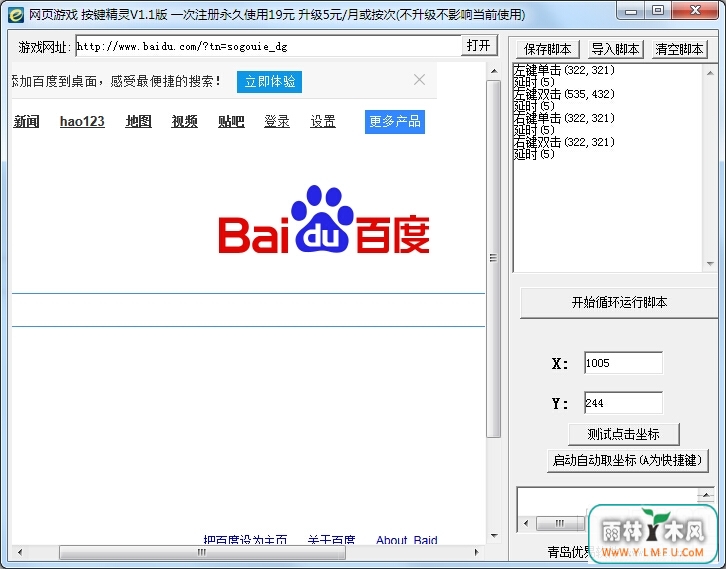Click the script list scroll up arrow
726x569 pixels.
coord(710,73)
